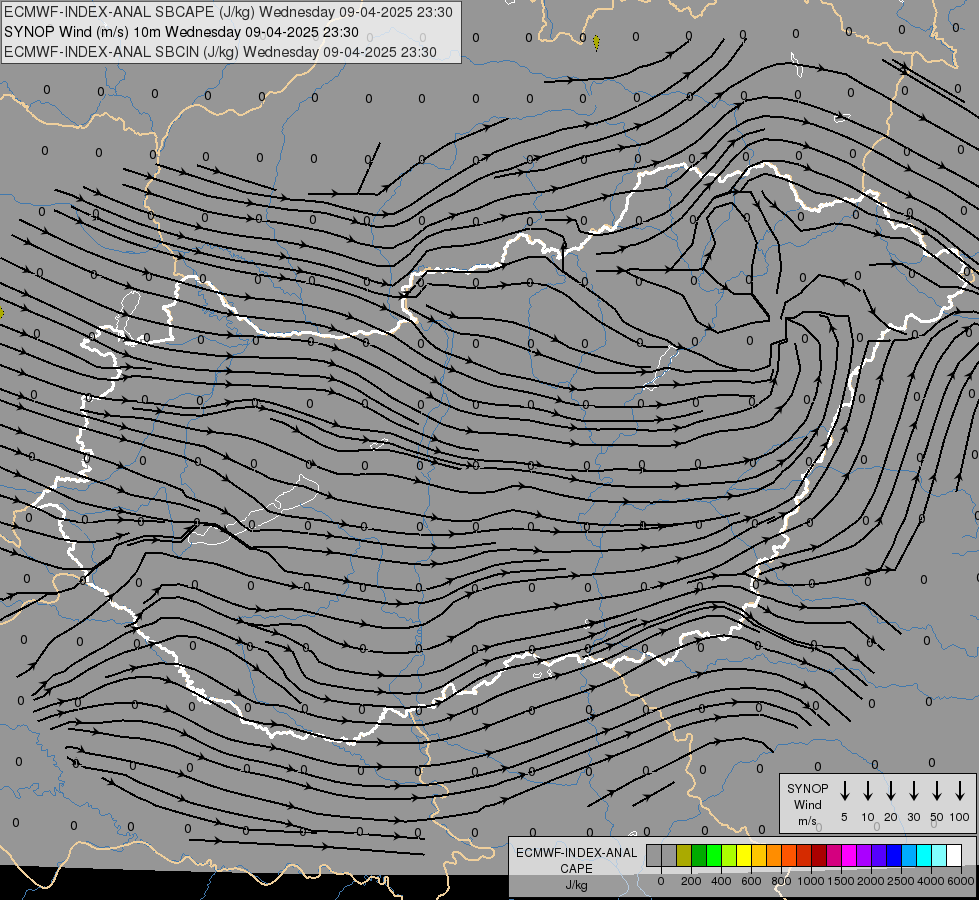Click the 400 value on CAPE scale

tap(721, 881)
